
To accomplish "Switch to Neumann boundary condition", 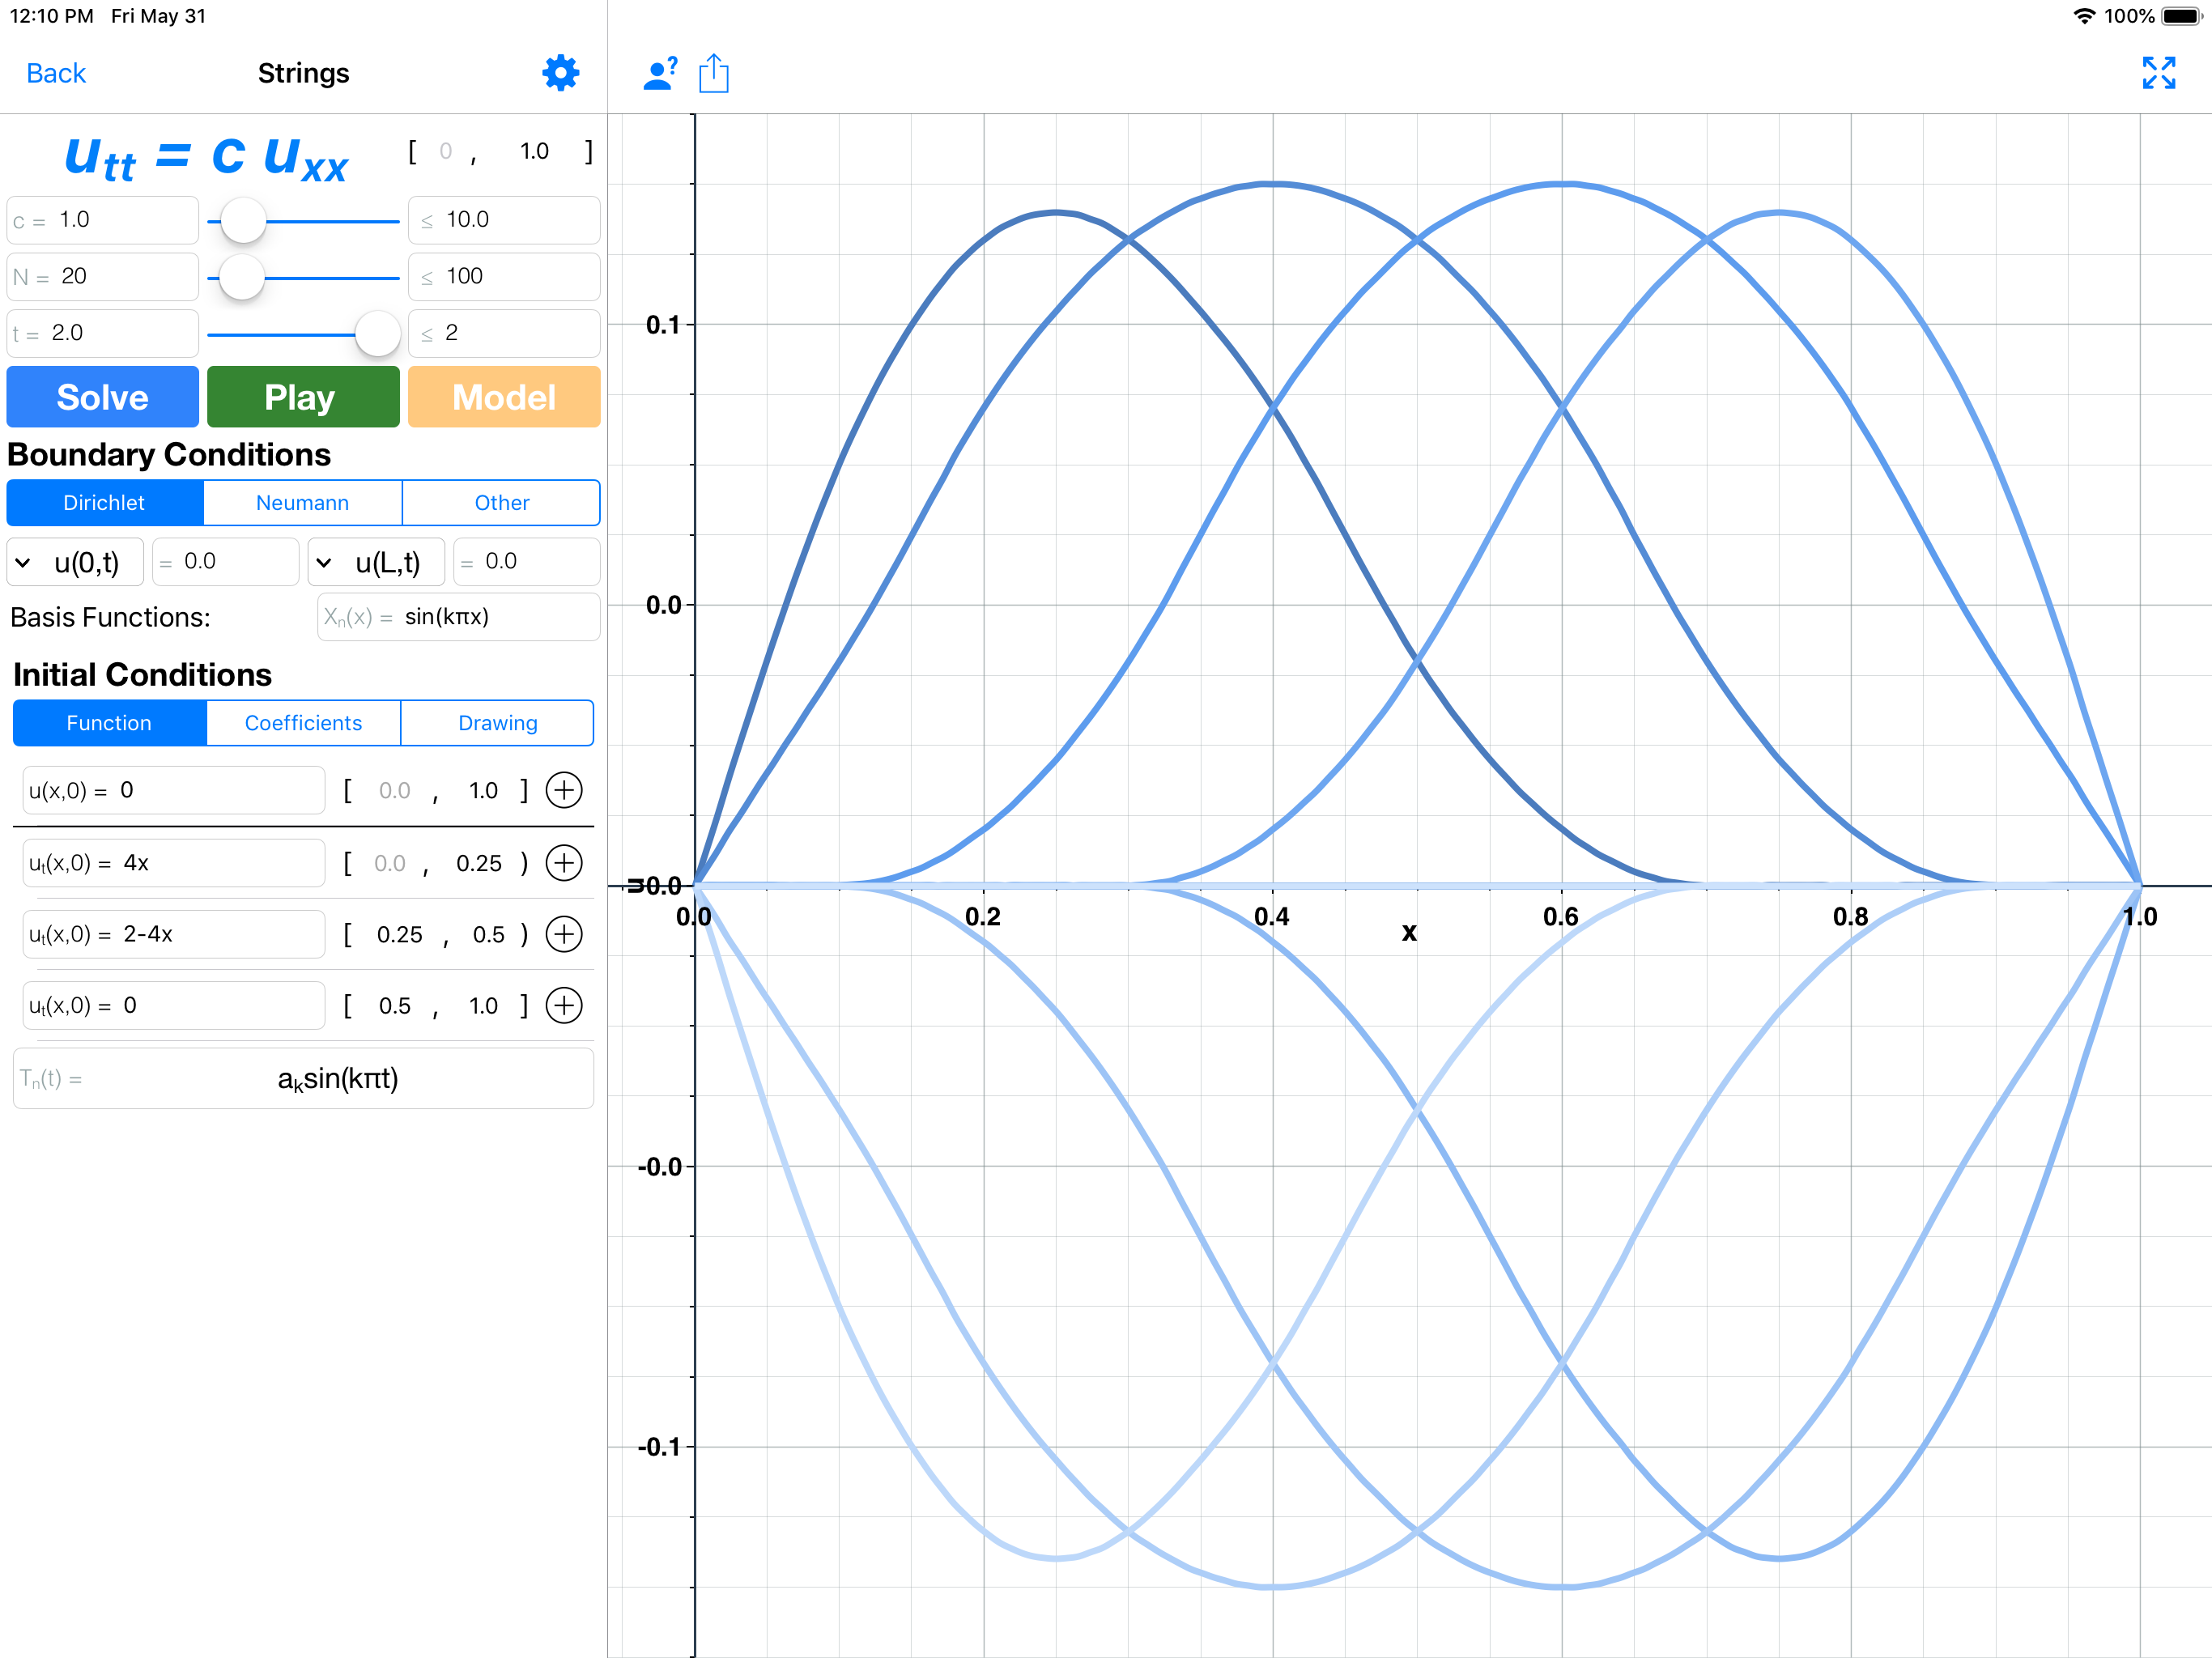I will click(302, 503).
